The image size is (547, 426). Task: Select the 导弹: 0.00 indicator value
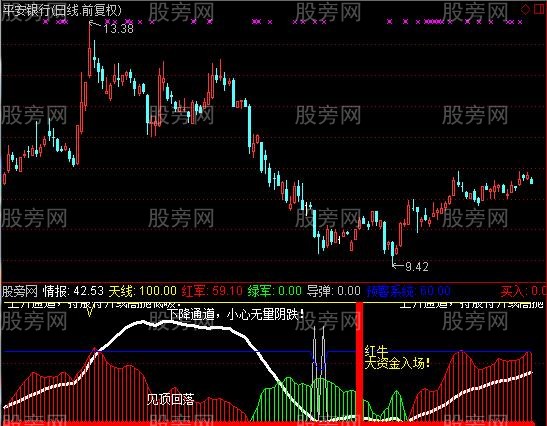[x=333, y=291]
